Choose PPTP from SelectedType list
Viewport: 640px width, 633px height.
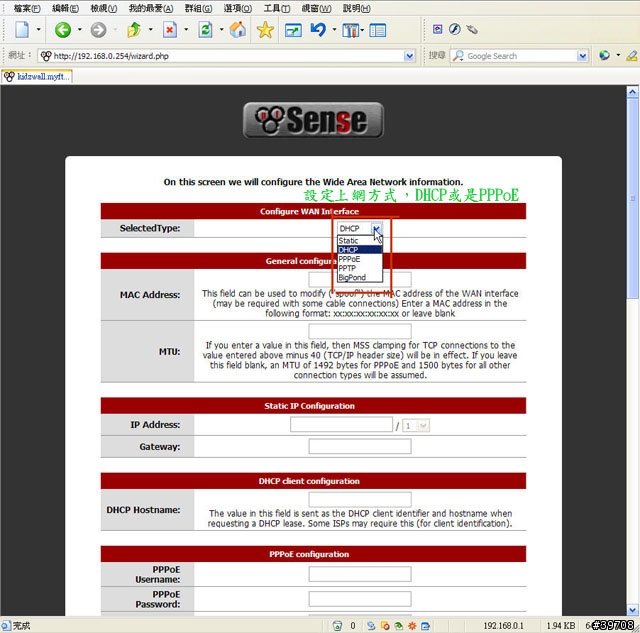[x=360, y=268]
